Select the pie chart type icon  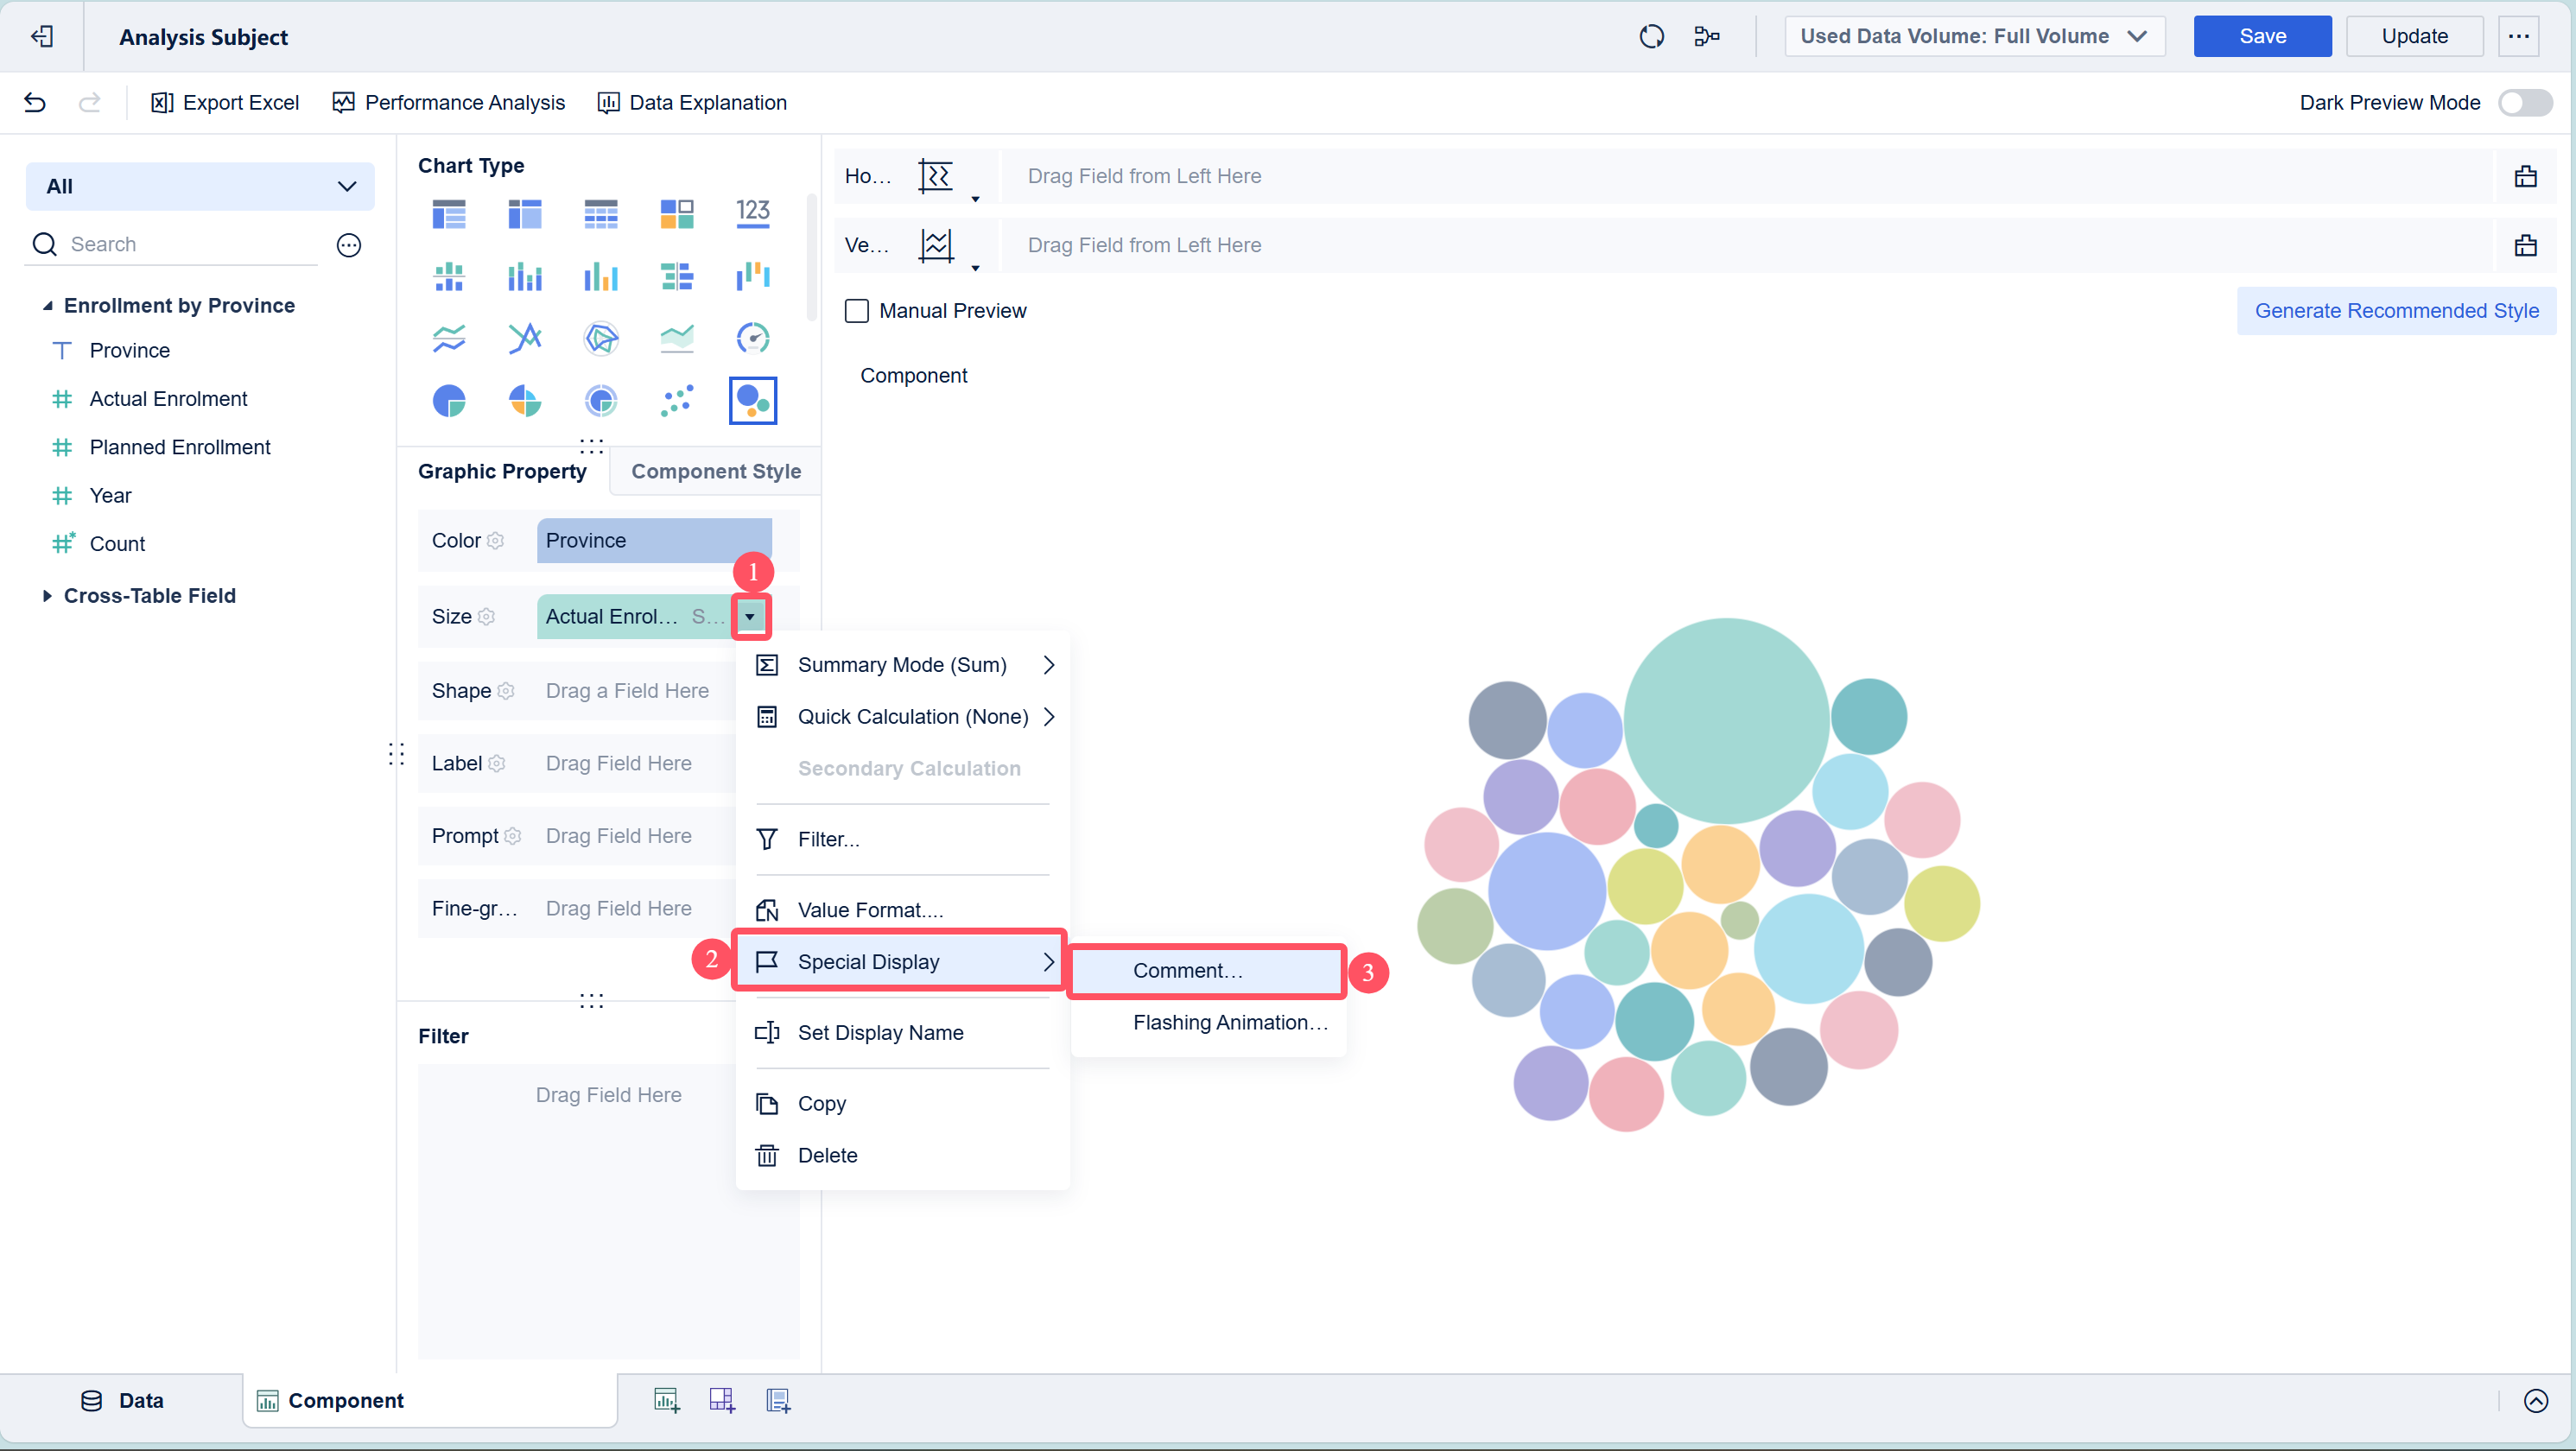449,401
